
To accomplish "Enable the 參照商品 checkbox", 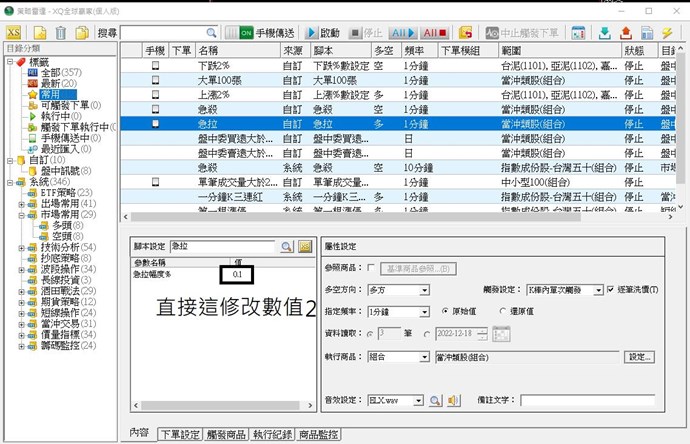I will pyautogui.click(x=372, y=268).
